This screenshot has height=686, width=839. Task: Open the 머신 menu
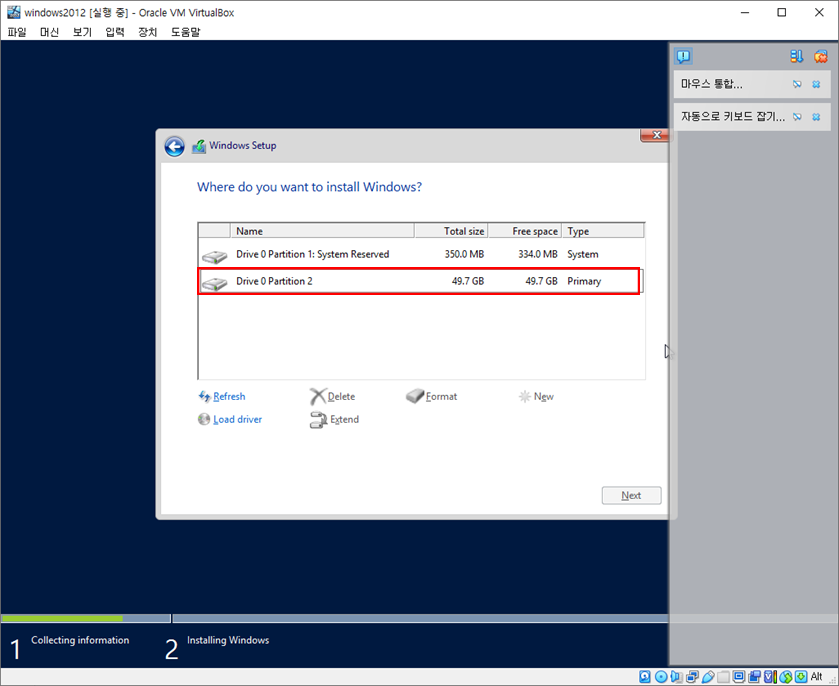tap(49, 32)
